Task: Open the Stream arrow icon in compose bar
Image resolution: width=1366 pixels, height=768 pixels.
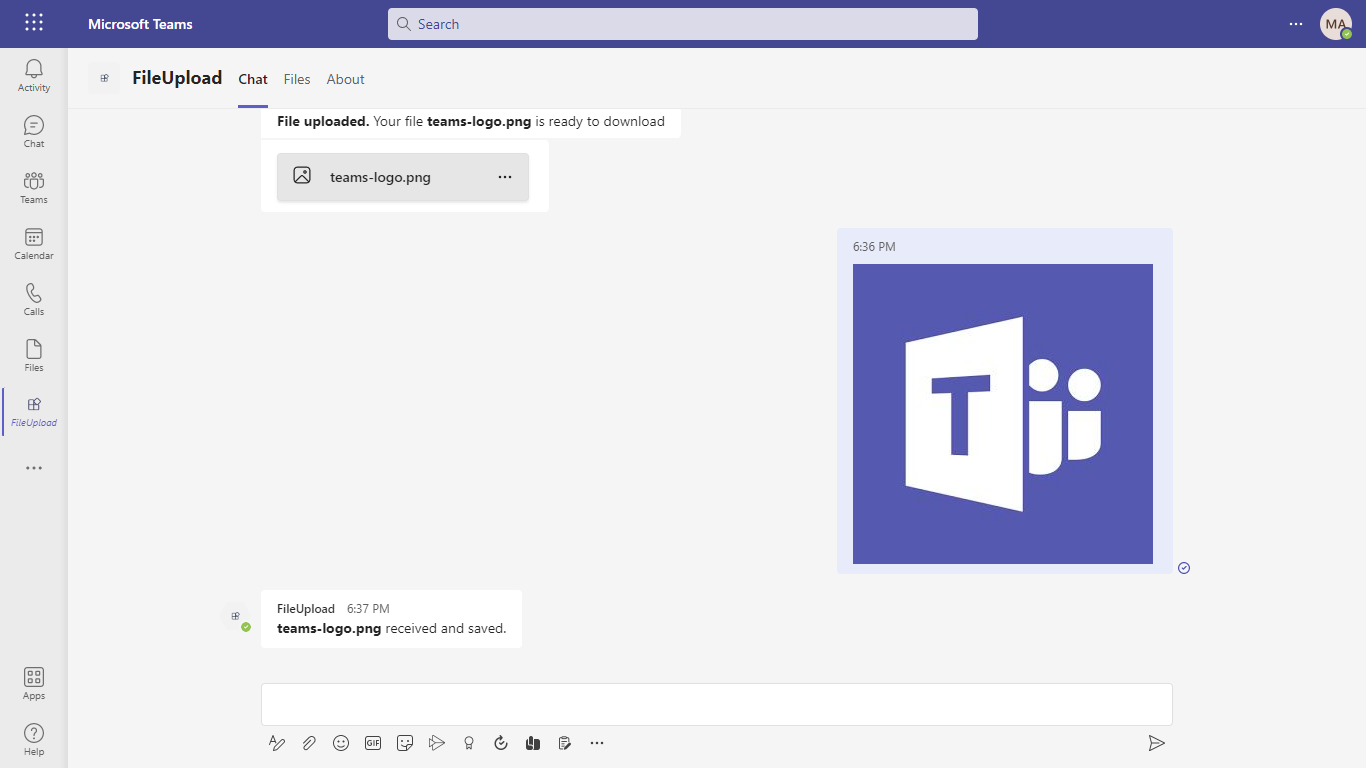Action: click(437, 743)
